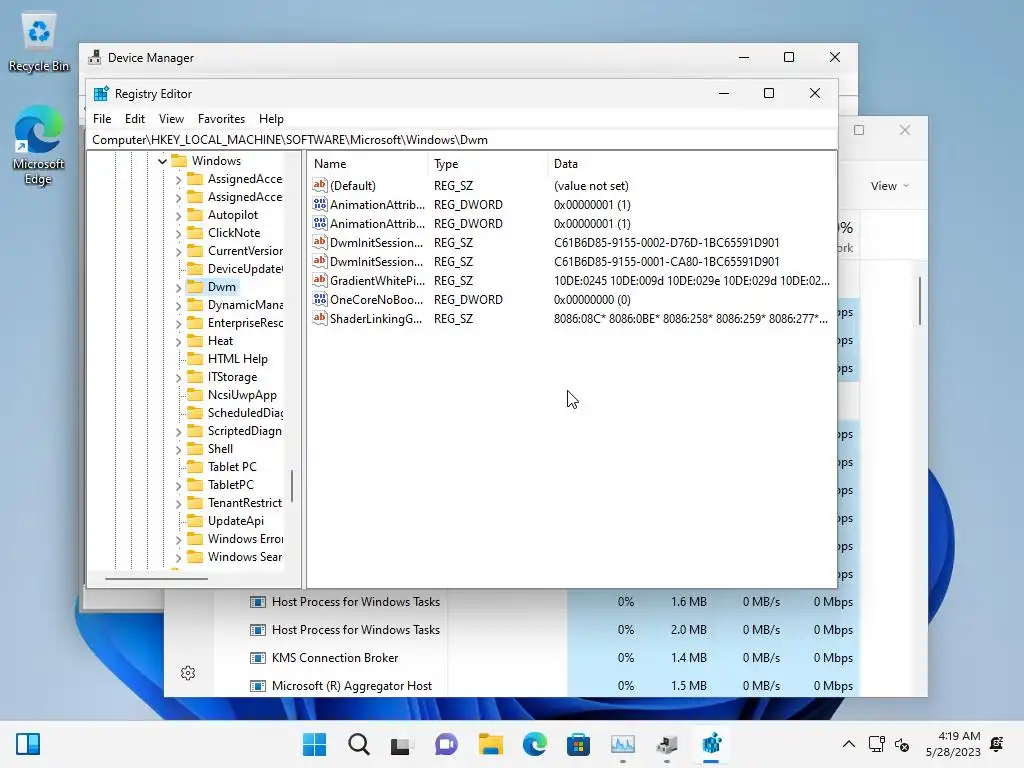The height and width of the screenshot is (768, 1024).
Task: Click the ShaderLinkingG... string value icon
Action: 319,318
